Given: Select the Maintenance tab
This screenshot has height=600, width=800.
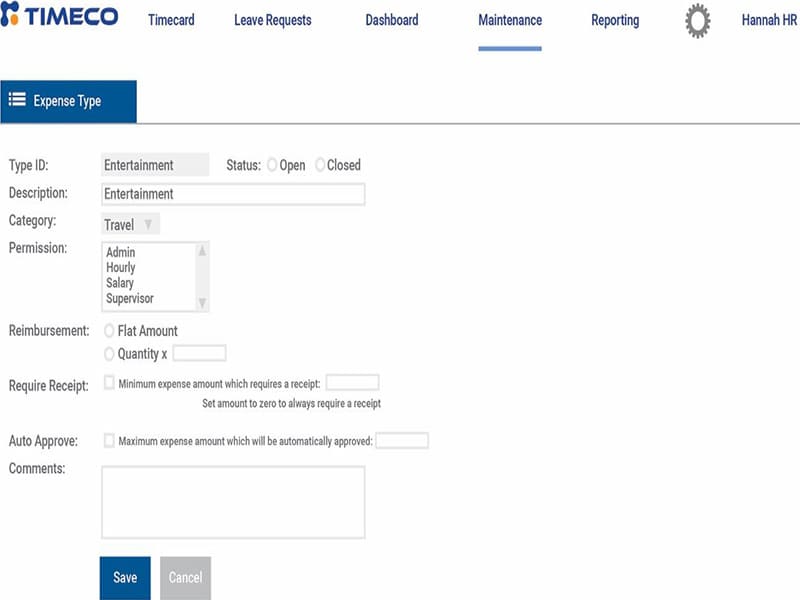Looking at the screenshot, I should (x=510, y=20).
